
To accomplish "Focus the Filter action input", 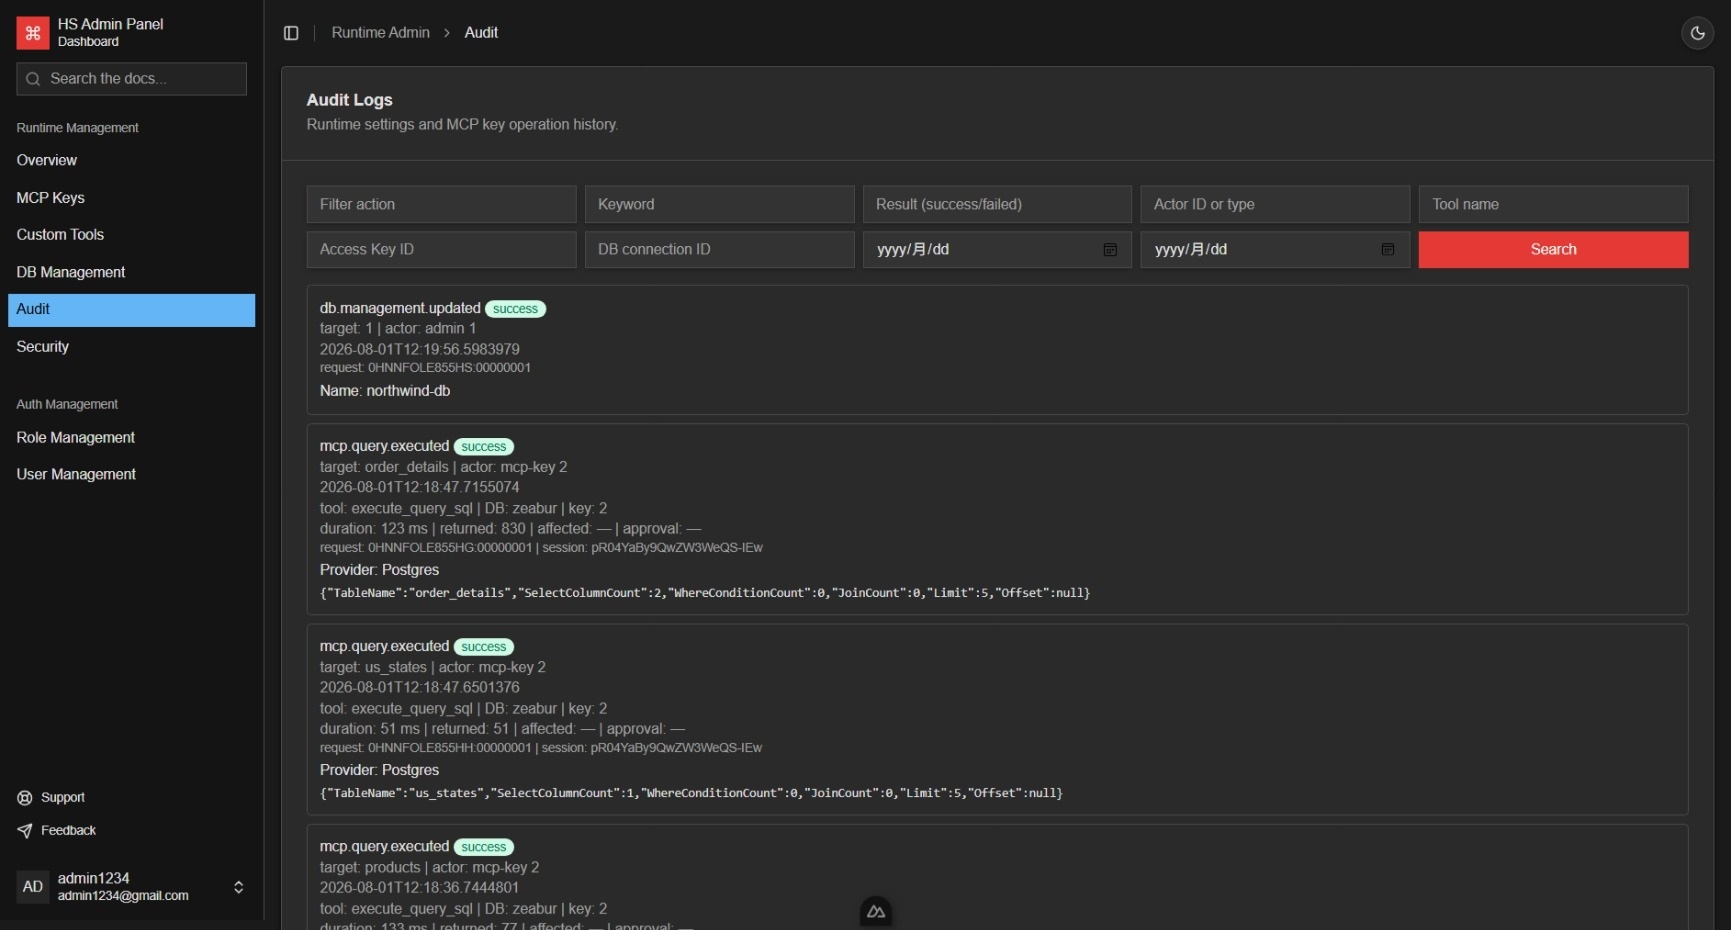I will (441, 204).
